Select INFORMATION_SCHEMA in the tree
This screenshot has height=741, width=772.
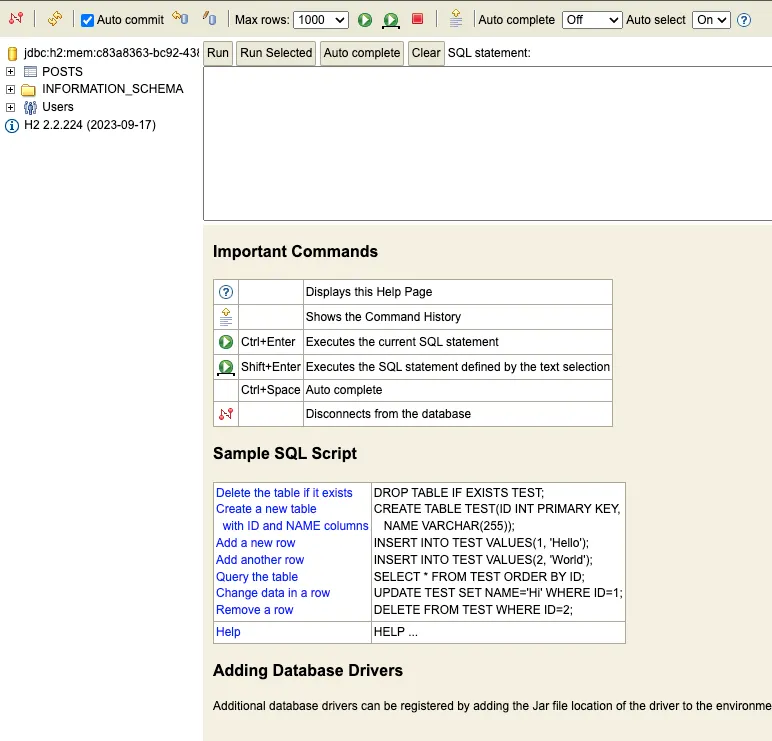point(113,89)
